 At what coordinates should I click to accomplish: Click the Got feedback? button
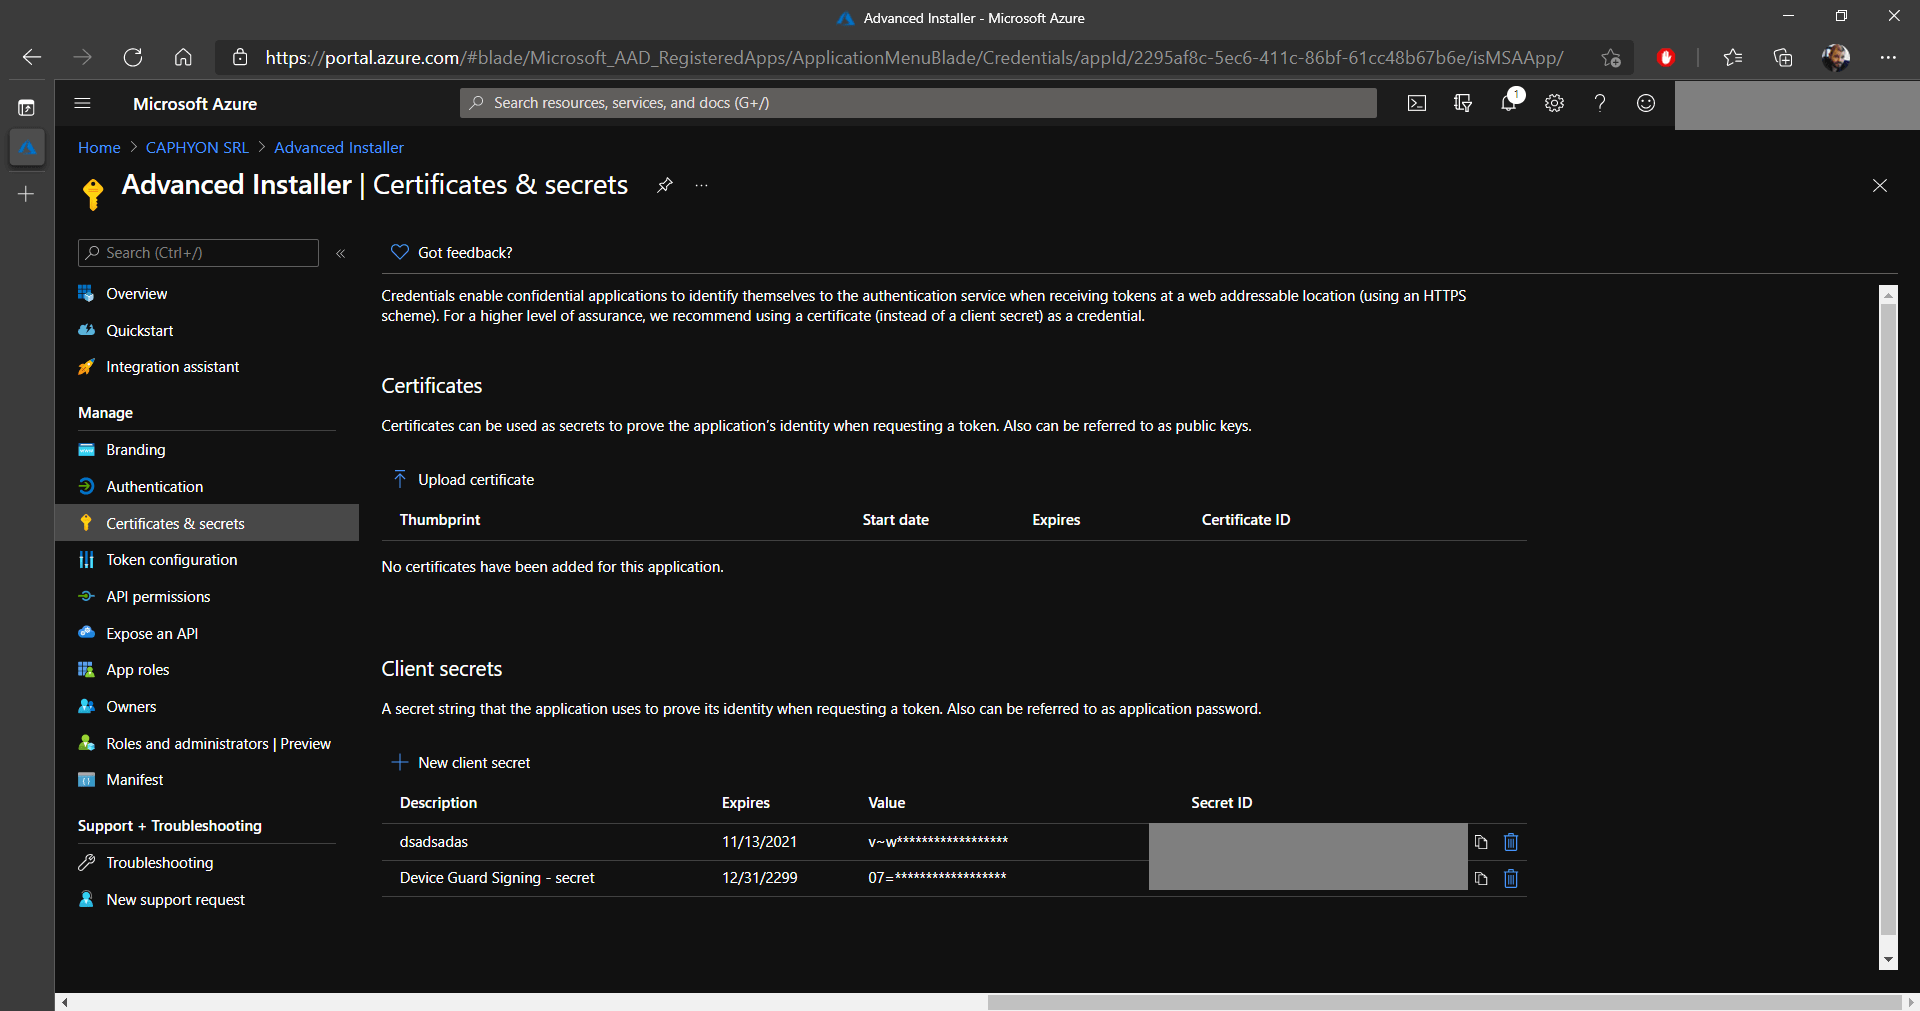pos(451,253)
